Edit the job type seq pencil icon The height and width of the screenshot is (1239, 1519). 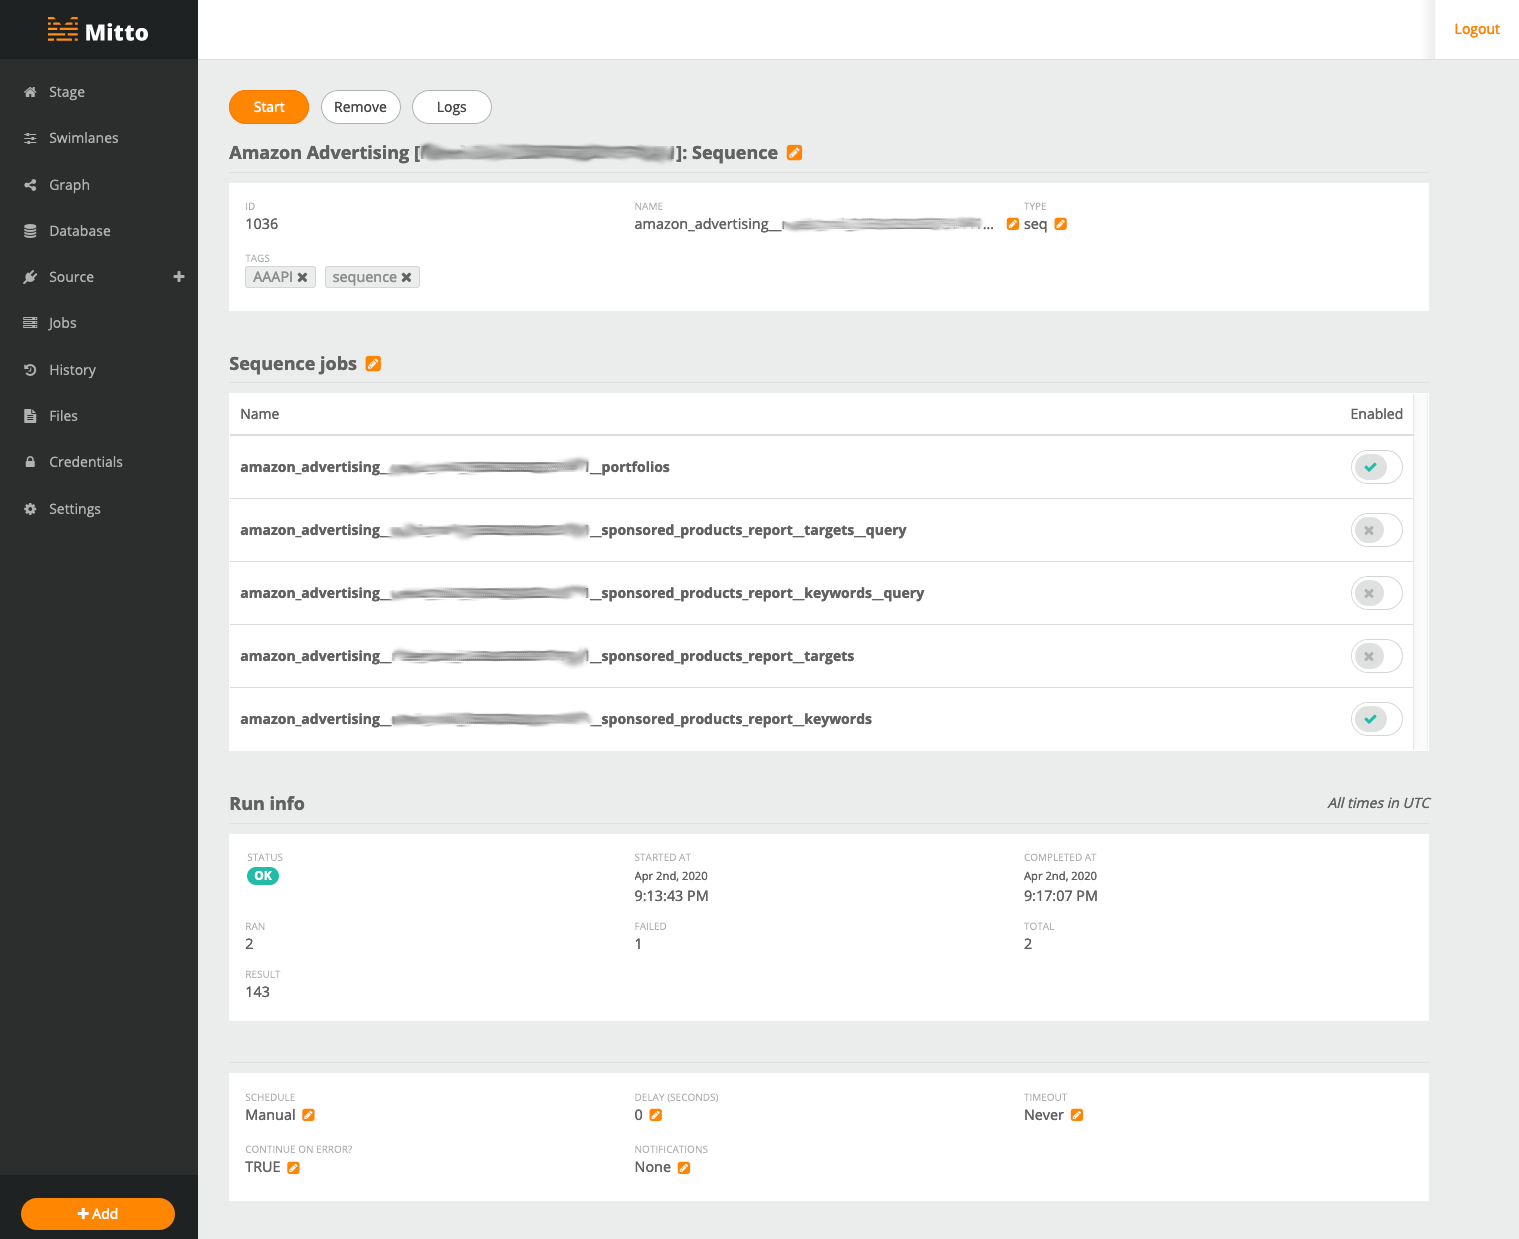(1061, 224)
